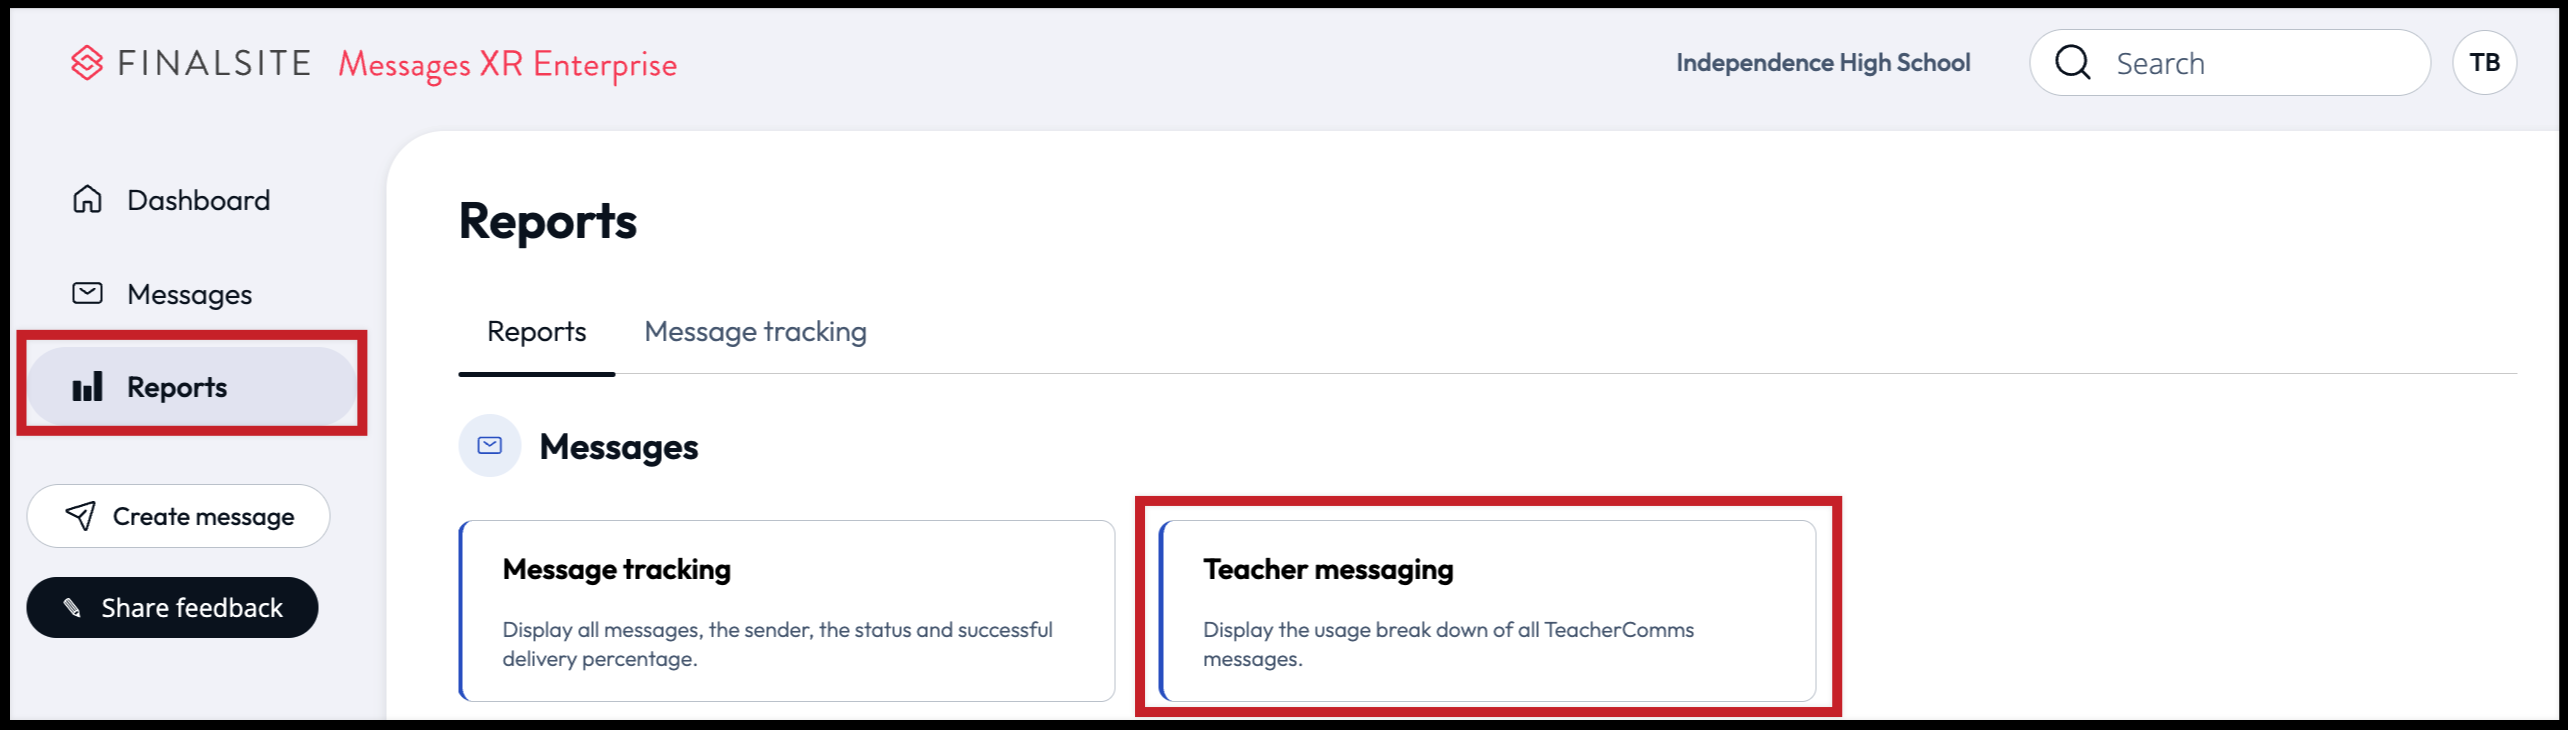The image size is (2568, 730).
Task: Click the Share feedback button
Action: point(172,607)
